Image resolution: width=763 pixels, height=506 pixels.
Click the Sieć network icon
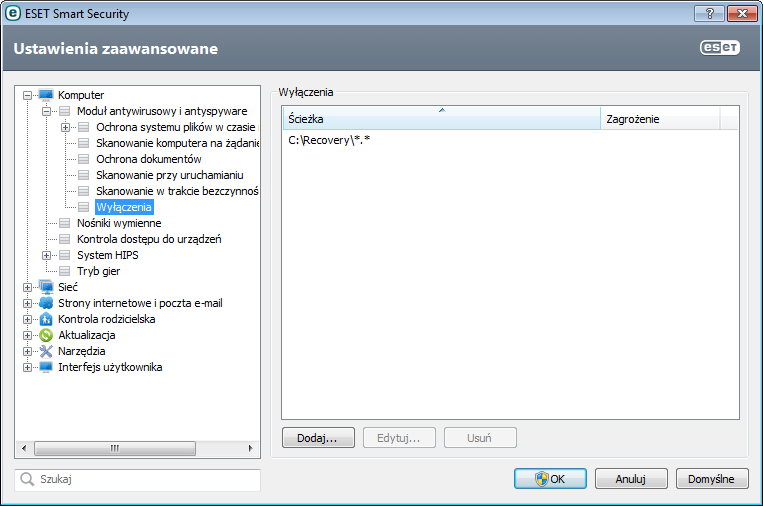point(46,287)
